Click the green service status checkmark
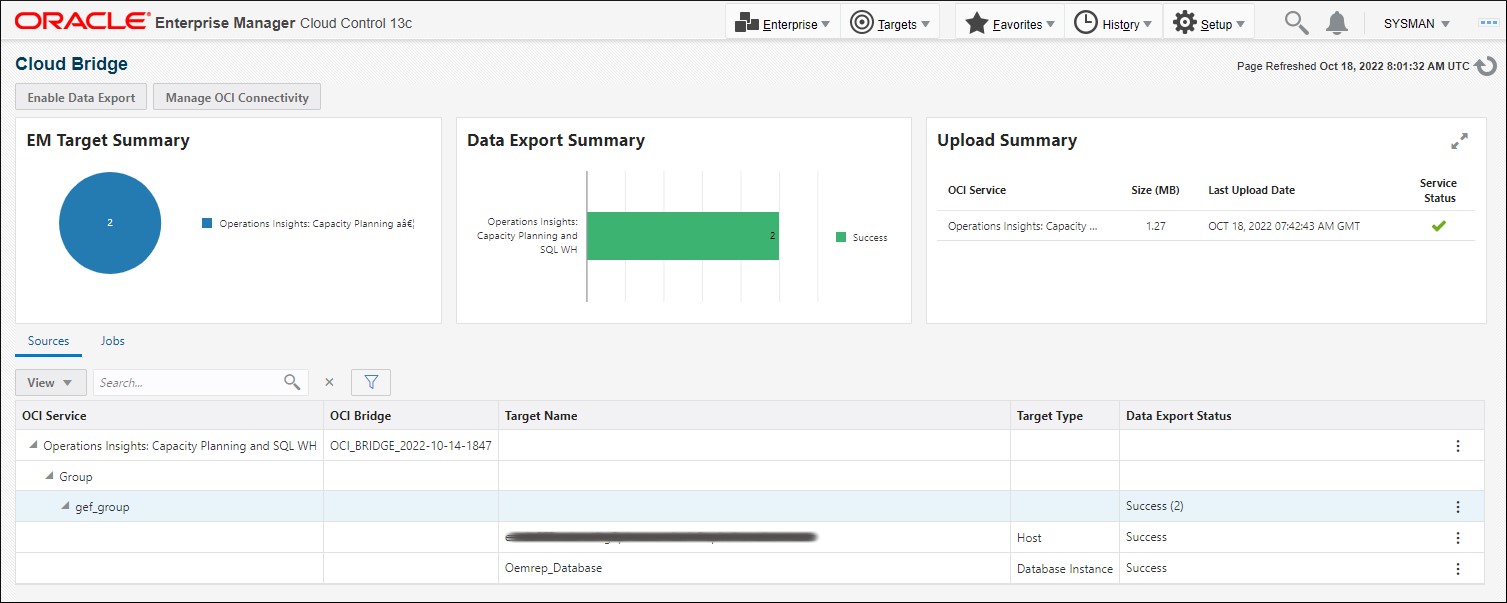Screen dimensions: 1507x603 (x=1438, y=226)
